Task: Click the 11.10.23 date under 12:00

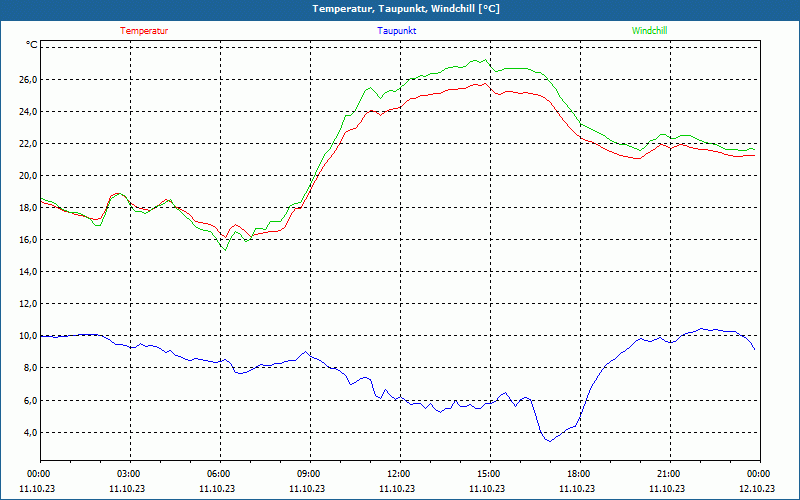Action: pos(397,488)
